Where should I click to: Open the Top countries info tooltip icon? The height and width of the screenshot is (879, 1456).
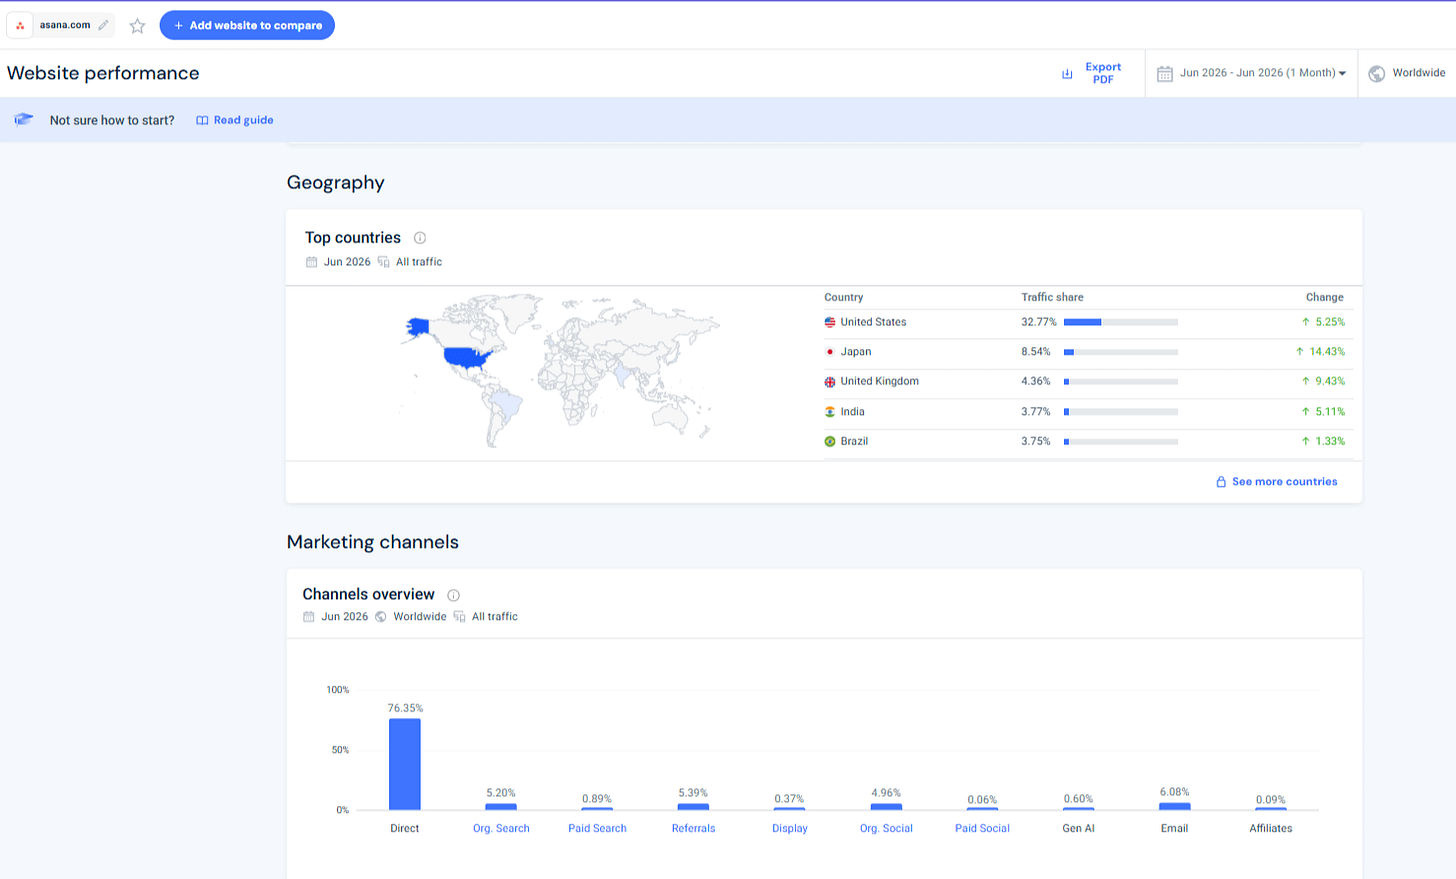(x=420, y=238)
